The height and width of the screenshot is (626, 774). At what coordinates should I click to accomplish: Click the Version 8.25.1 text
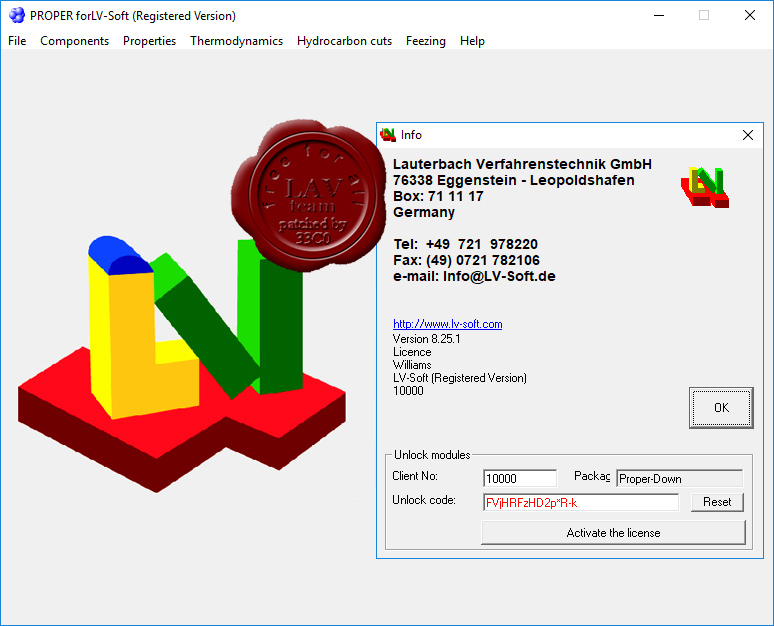[426, 339]
